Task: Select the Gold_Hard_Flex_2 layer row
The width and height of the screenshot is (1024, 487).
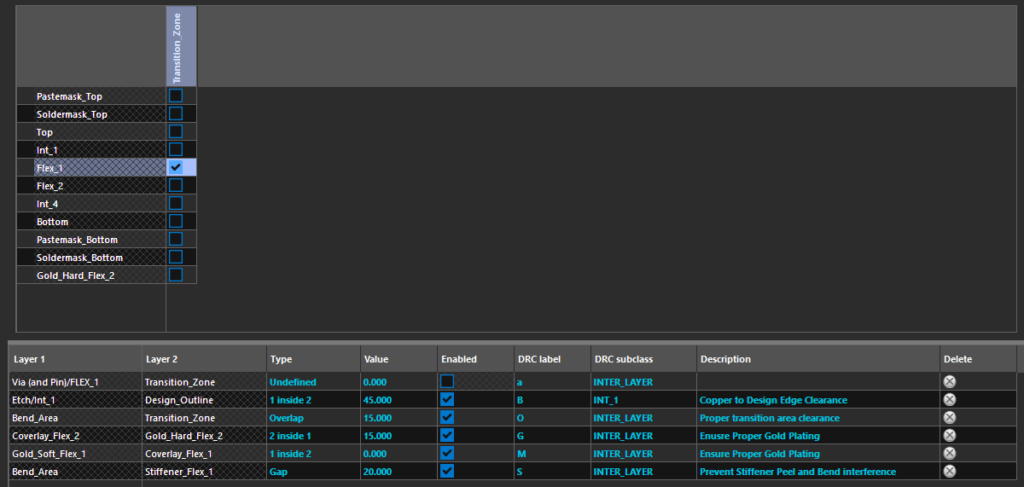Action: (x=91, y=275)
